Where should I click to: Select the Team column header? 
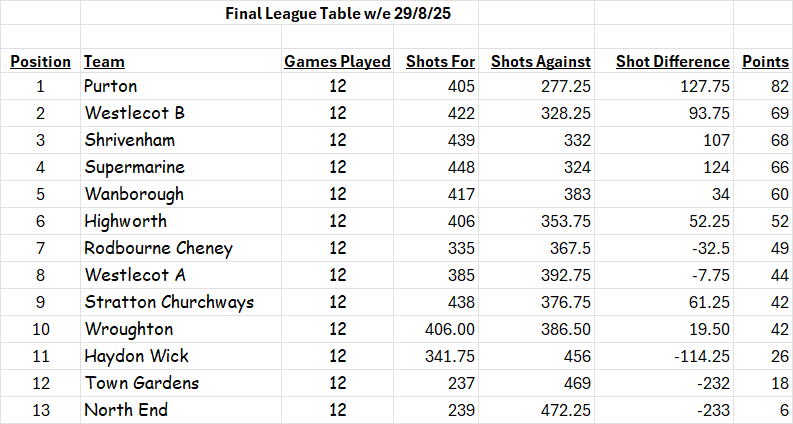104,62
